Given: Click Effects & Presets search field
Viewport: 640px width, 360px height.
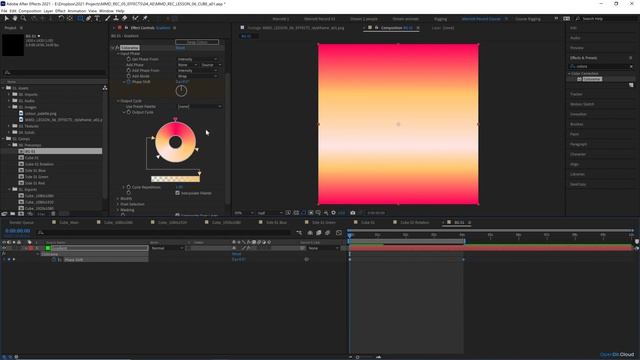Looking at the screenshot, I should (x=602, y=66).
